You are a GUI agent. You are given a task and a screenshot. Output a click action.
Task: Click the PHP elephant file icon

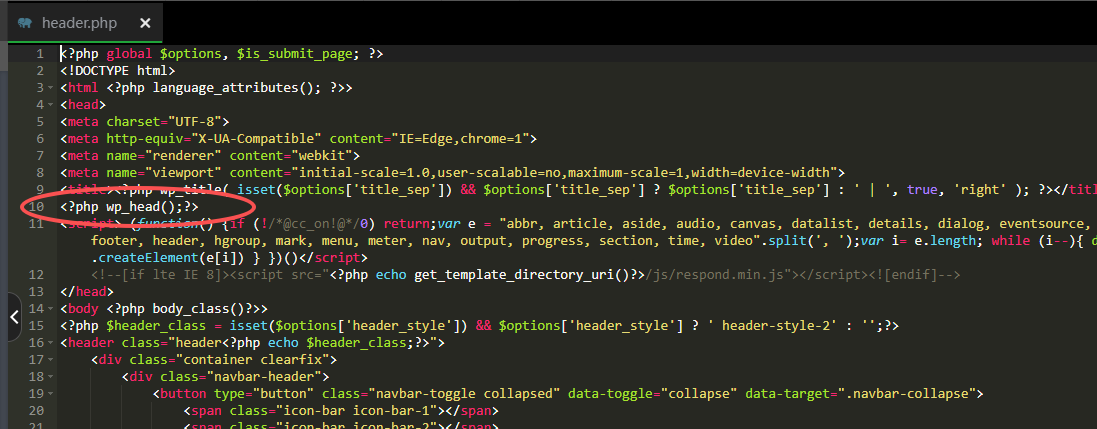pos(26,23)
